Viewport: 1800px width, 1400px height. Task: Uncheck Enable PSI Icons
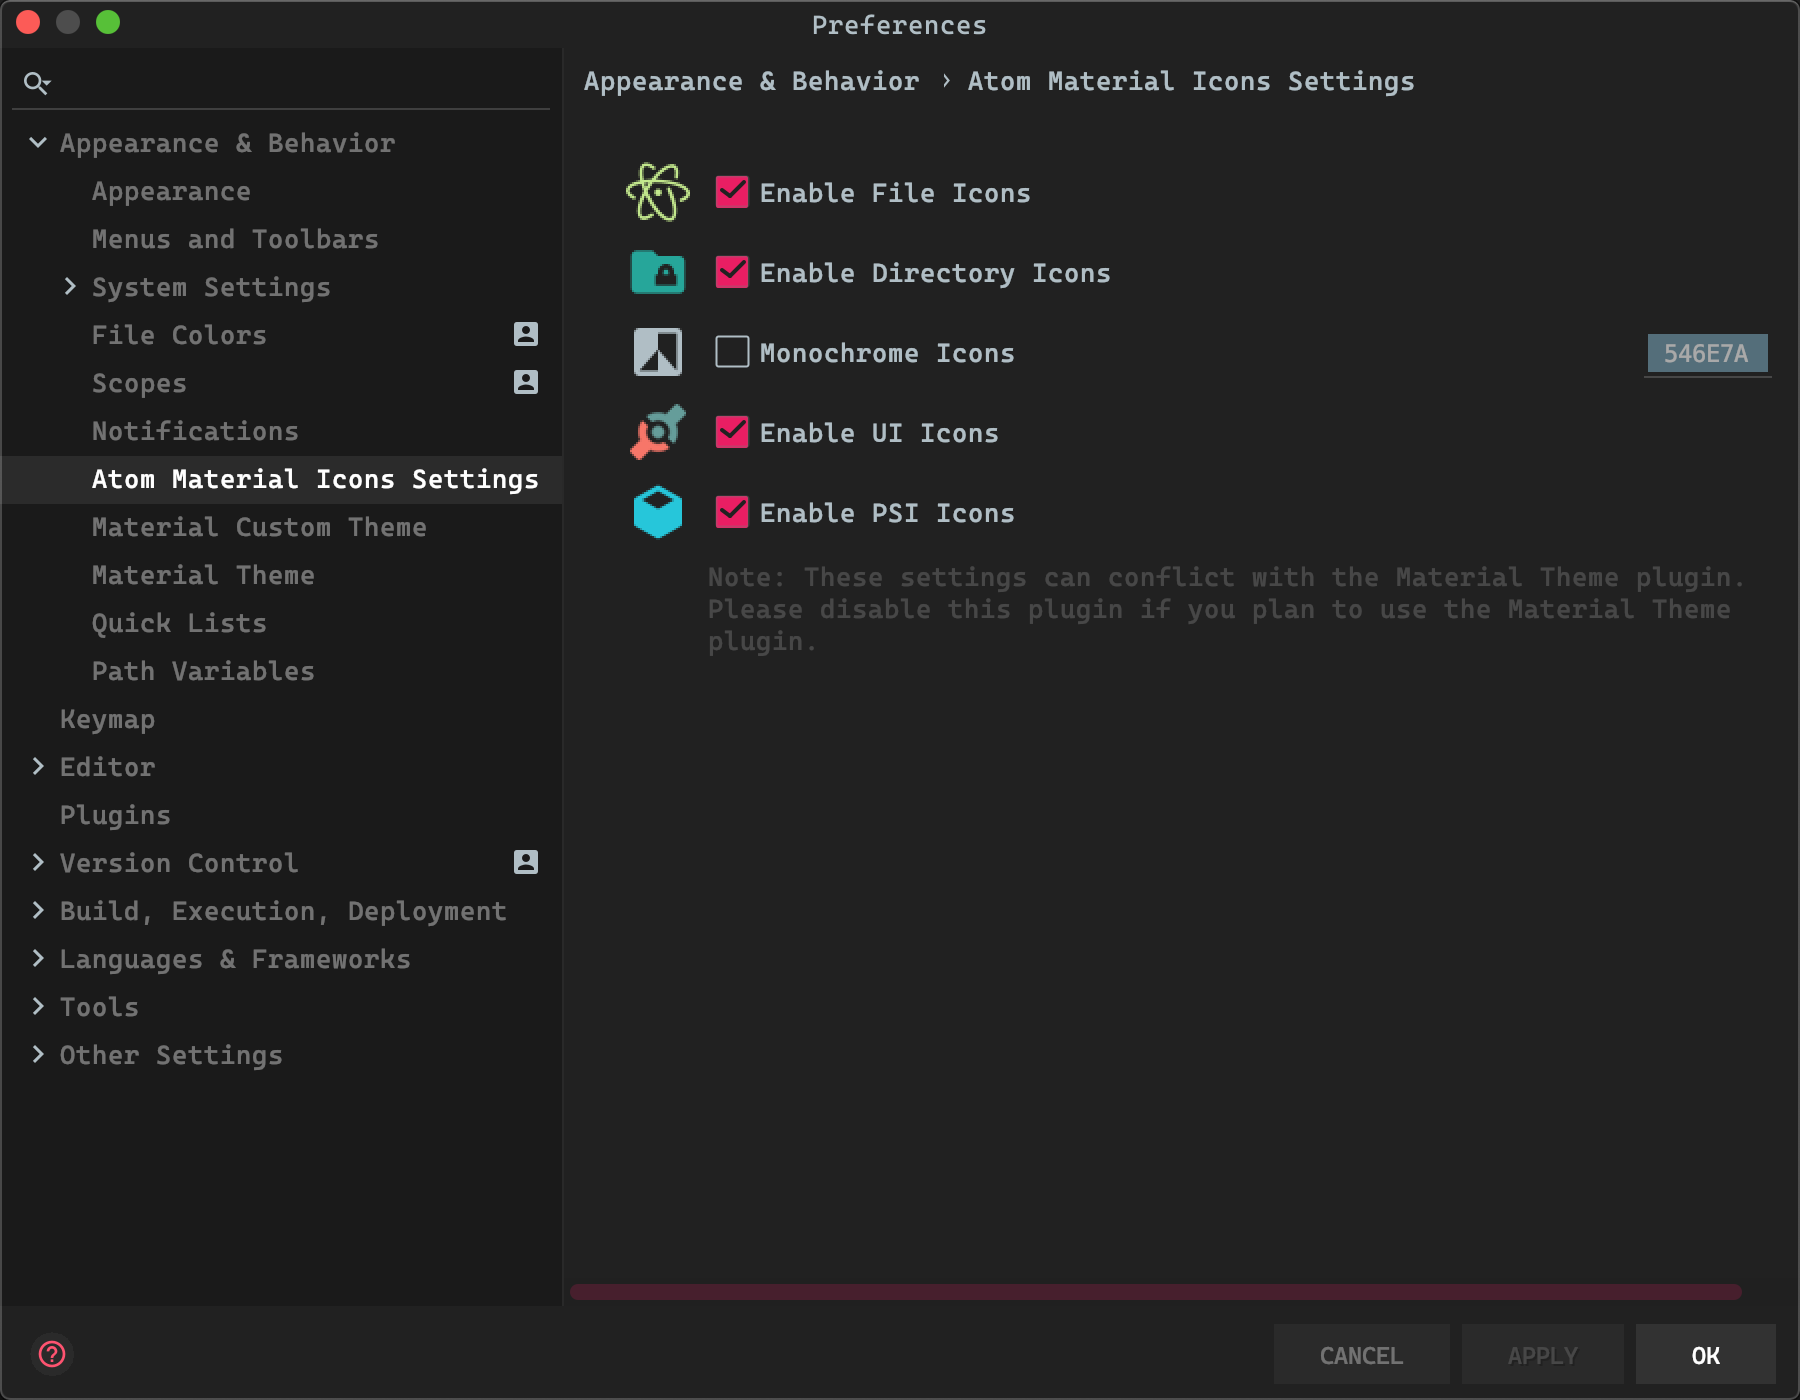731,512
